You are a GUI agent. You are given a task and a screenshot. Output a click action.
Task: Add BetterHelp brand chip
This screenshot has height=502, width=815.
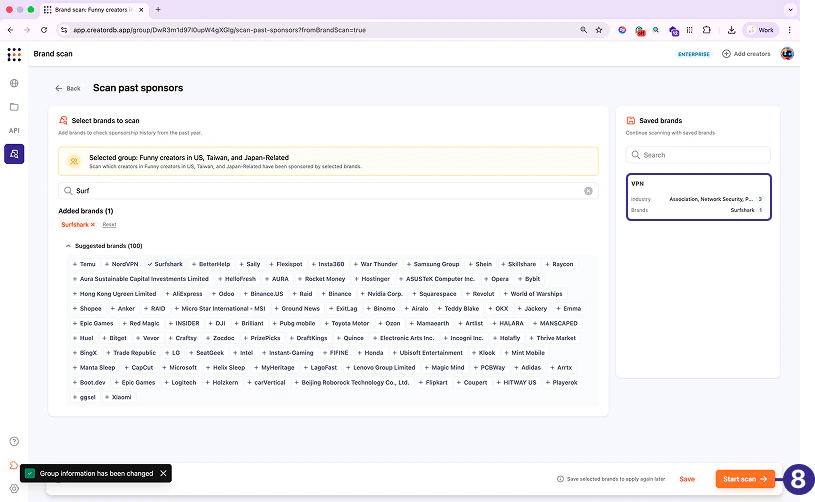211,264
